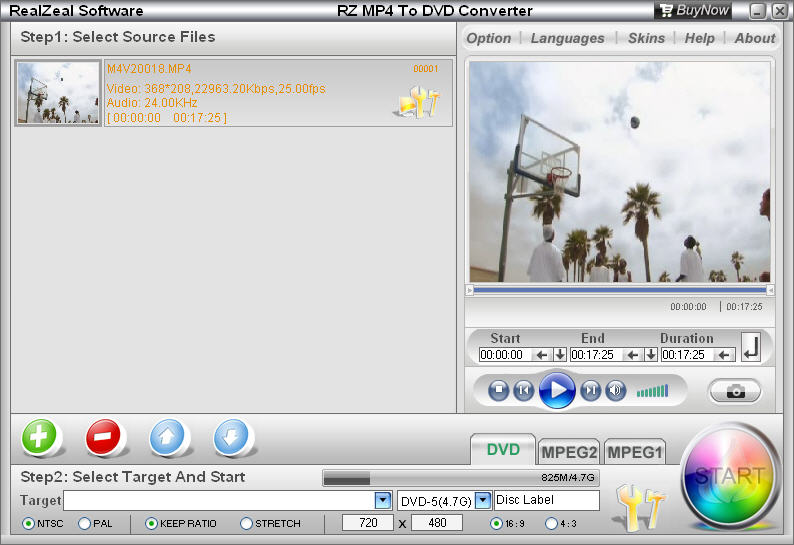
Task: Move the file up with the up arrow icon
Action: 167,437
